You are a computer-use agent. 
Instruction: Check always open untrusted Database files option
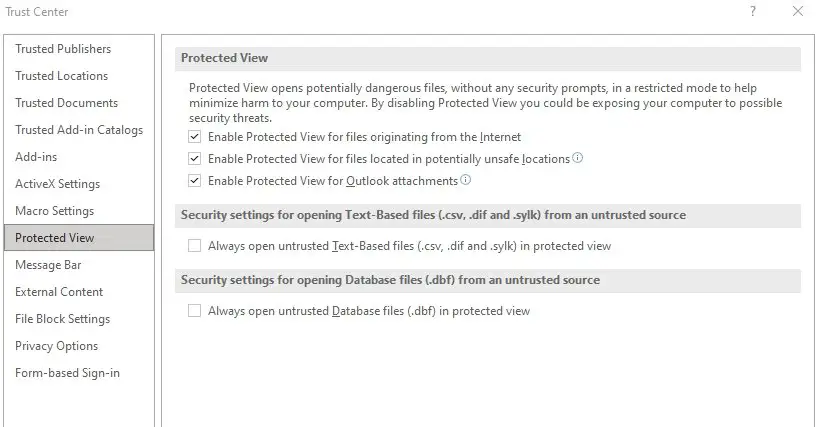194,310
